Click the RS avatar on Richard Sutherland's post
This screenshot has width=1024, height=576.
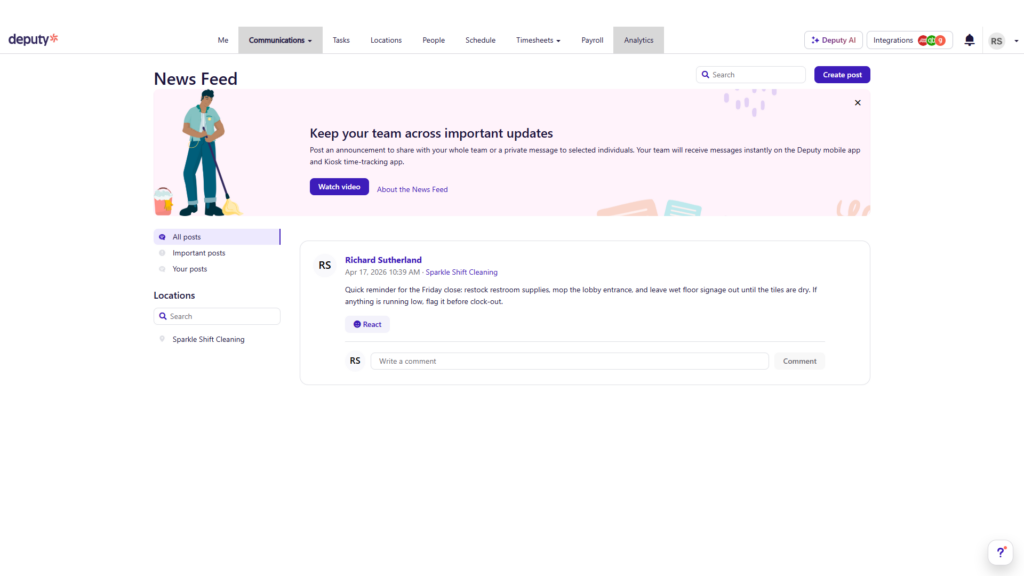pyautogui.click(x=325, y=265)
